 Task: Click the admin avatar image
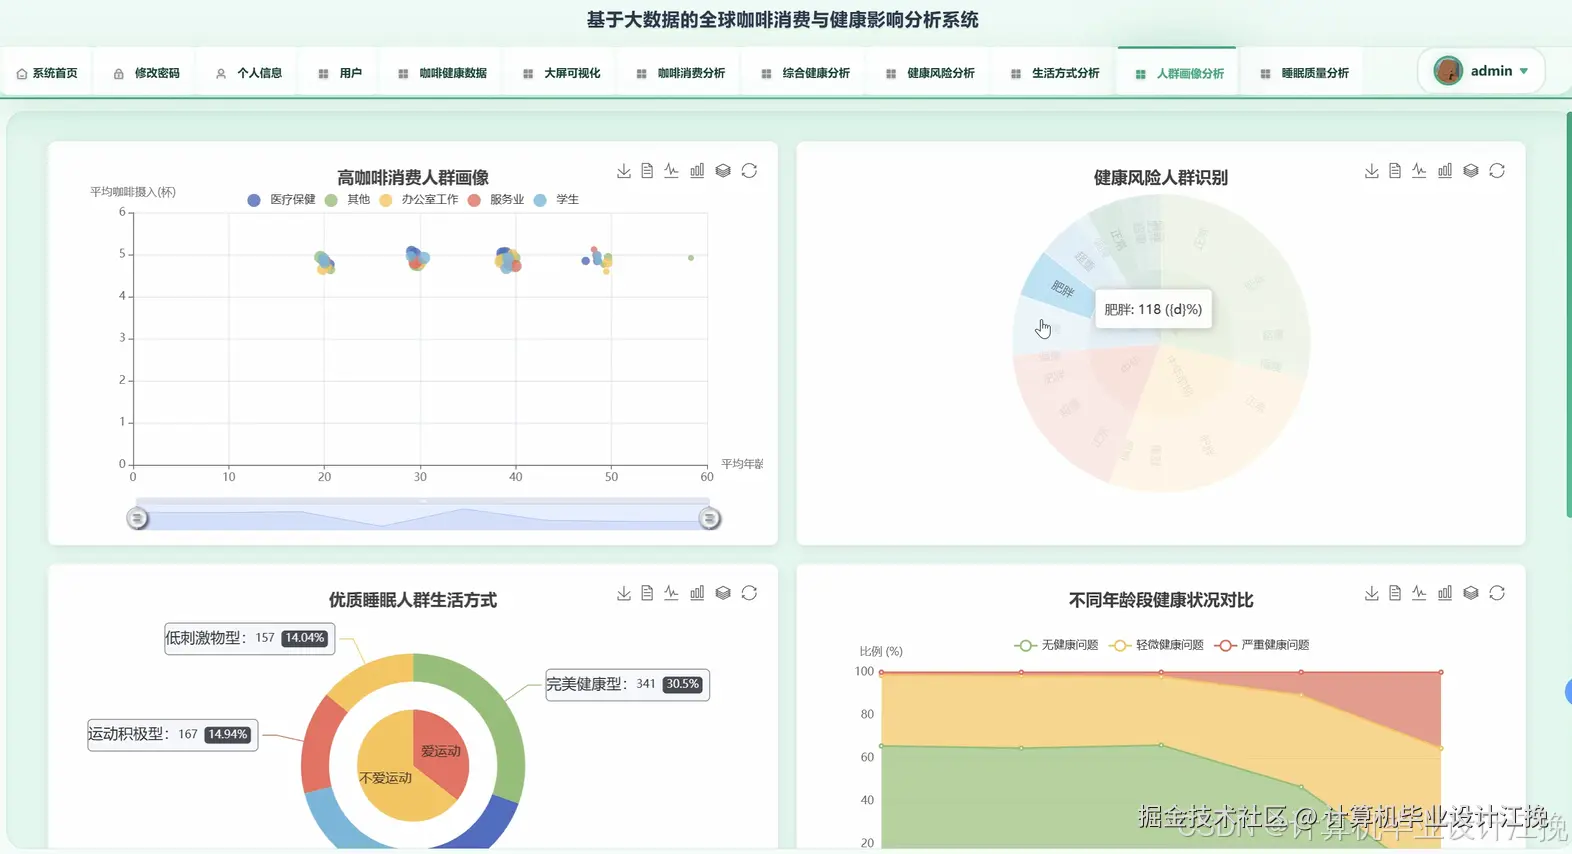pyautogui.click(x=1447, y=71)
